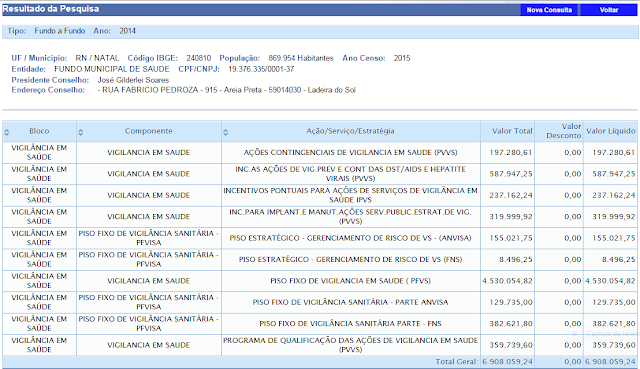Click Valor Total 8.496,25
Viewport: 640px width, 369px height.
tap(516, 259)
